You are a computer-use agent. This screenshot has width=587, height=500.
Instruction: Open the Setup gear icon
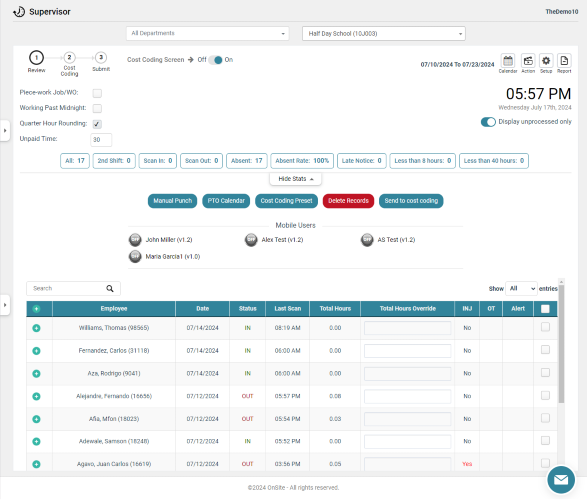pyautogui.click(x=546, y=61)
